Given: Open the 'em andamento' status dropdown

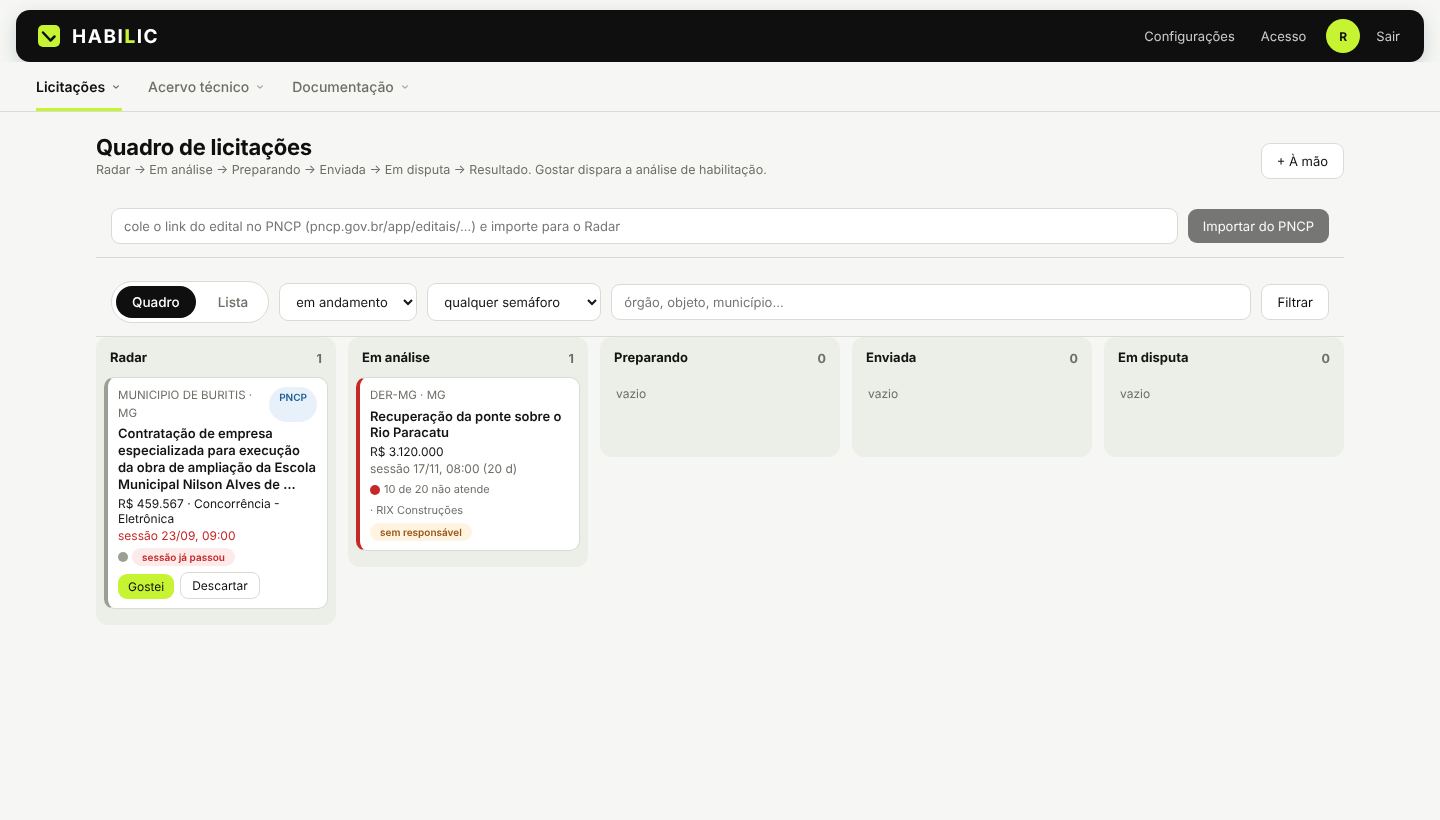Looking at the screenshot, I should coord(348,302).
